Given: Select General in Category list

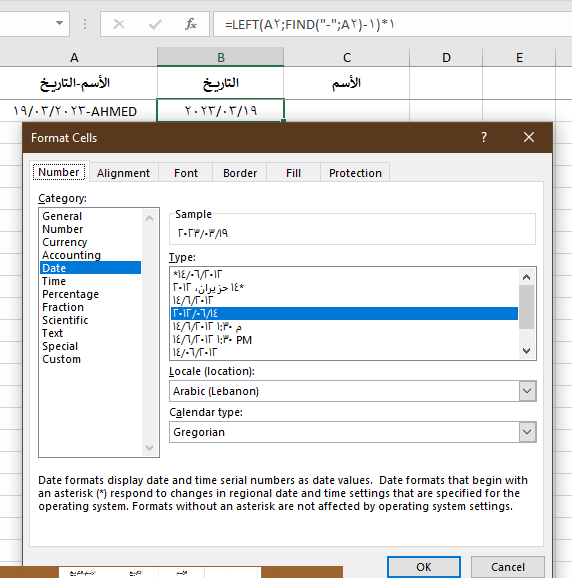Looking at the screenshot, I should tap(90, 216).
